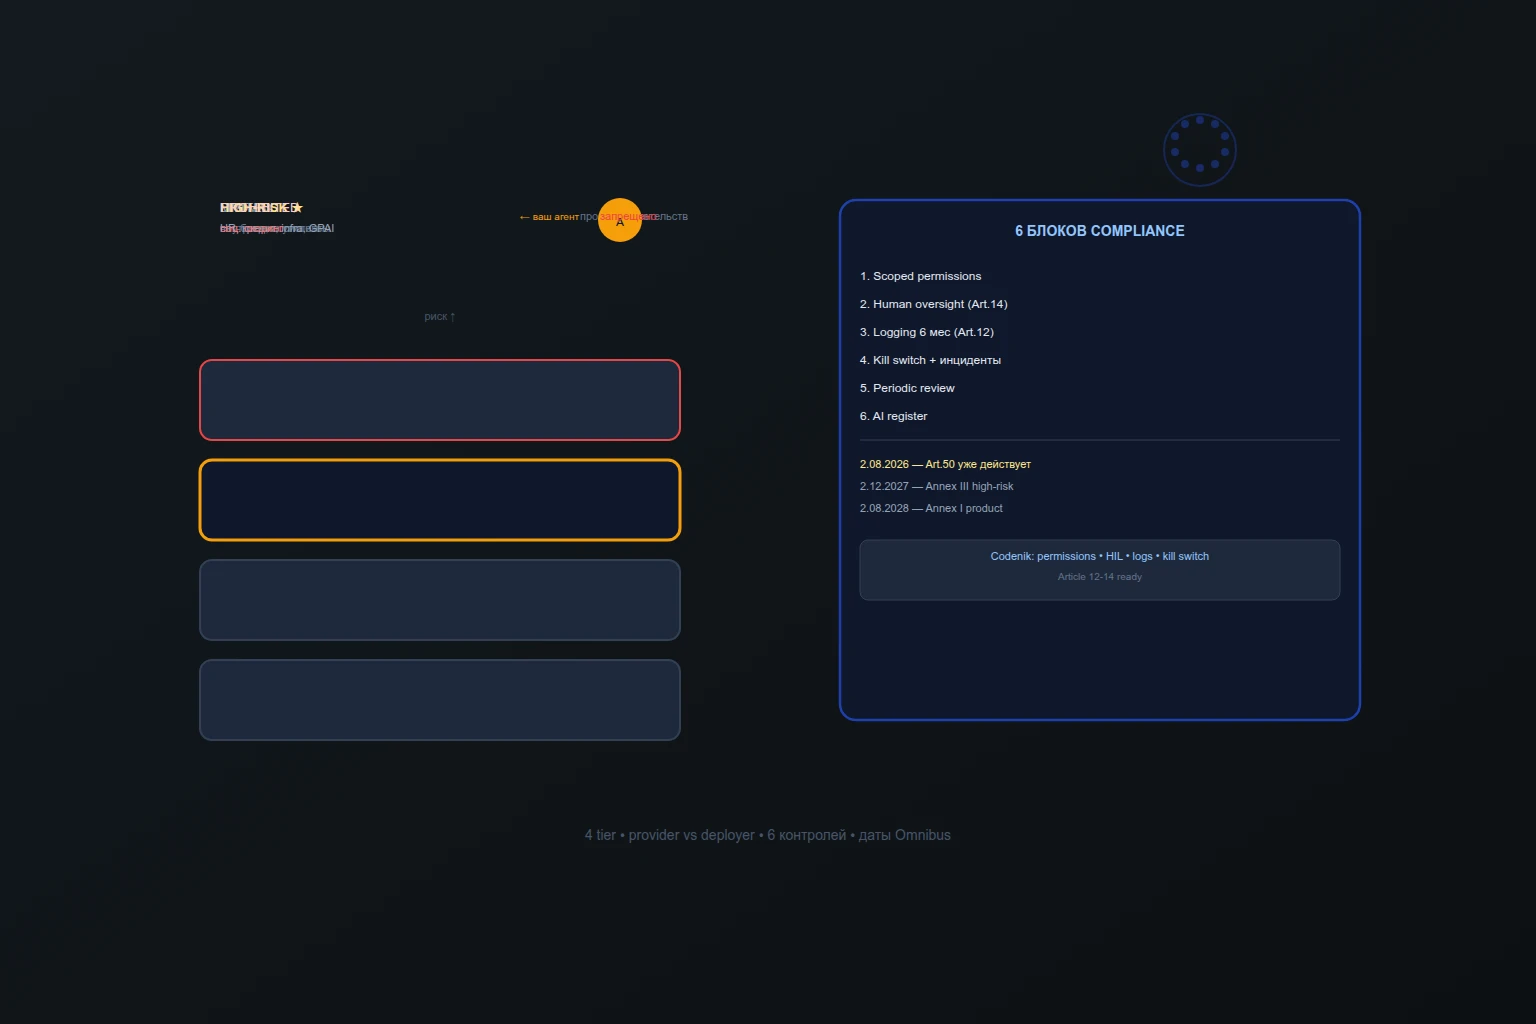Click the EU stars circle emblem
Viewport: 1536px width, 1024px height.
tap(1200, 150)
